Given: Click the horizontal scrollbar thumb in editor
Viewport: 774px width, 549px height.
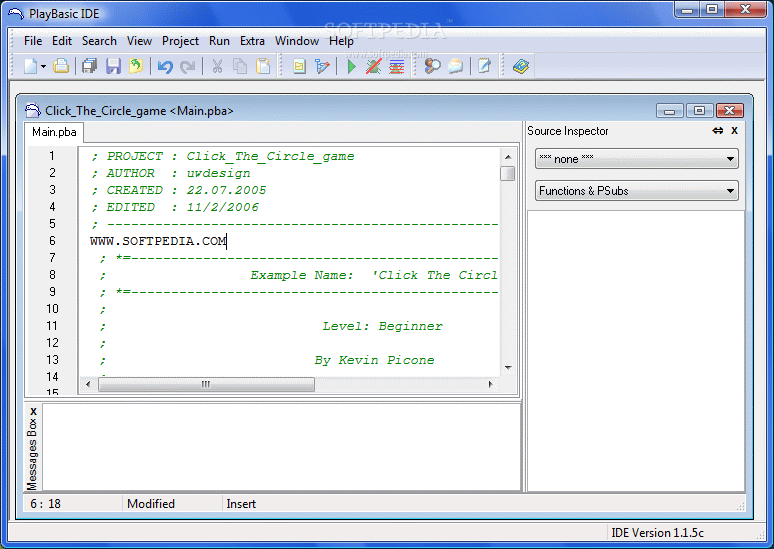Looking at the screenshot, I should [206, 384].
